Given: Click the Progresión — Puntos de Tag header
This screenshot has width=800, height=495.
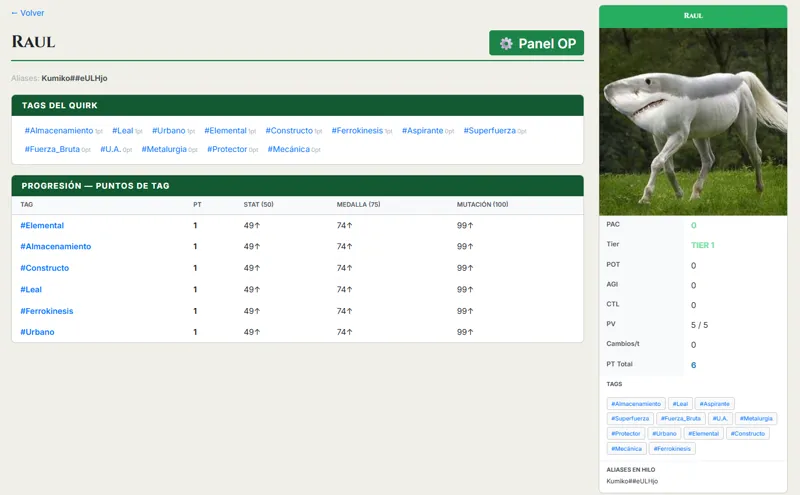Looking at the screenshot, I should click(297, 186).
